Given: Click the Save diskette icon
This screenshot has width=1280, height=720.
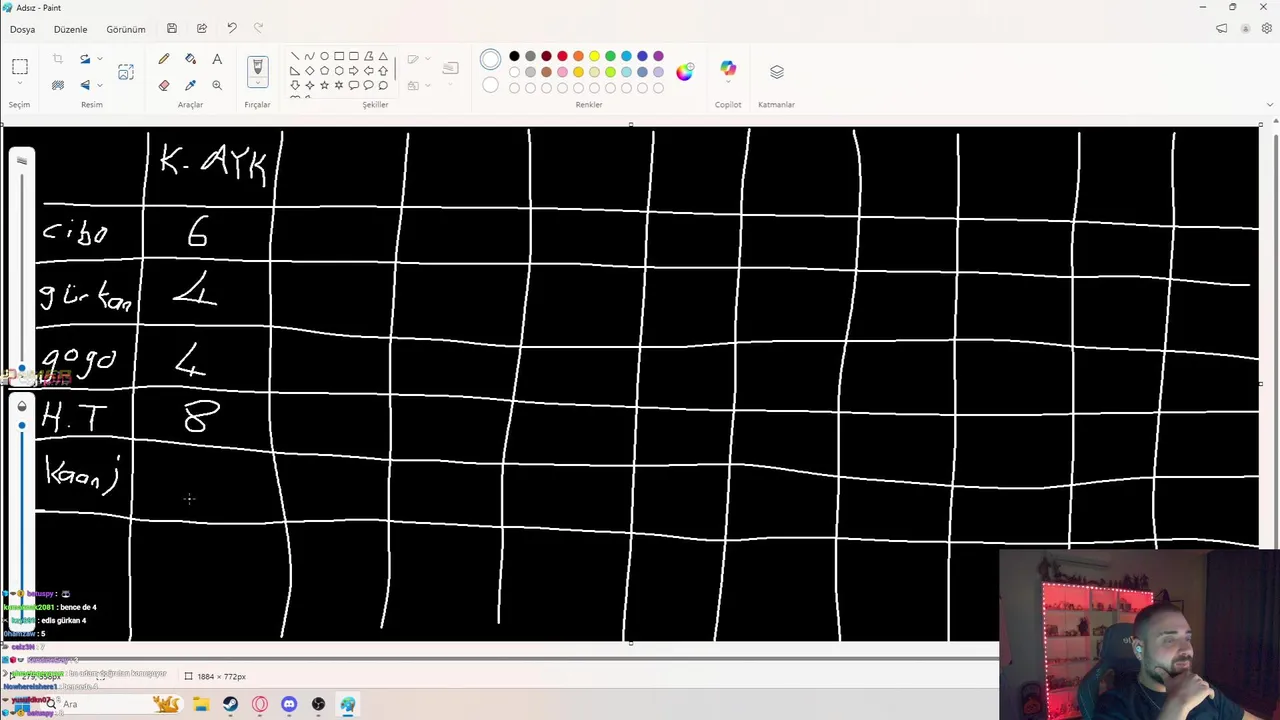Looking at the screenshot, I should [x=172, y=29].
